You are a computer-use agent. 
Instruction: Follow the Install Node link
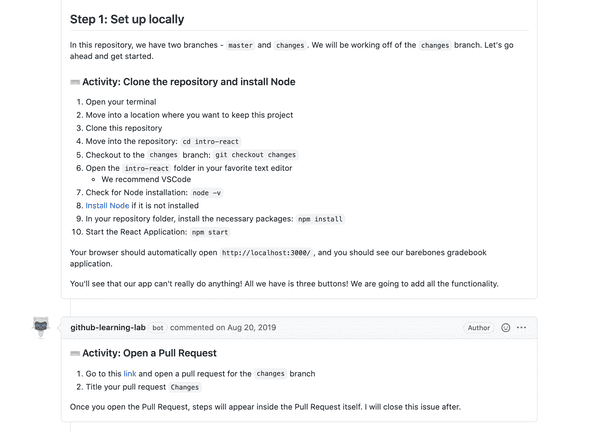point(107,205)
